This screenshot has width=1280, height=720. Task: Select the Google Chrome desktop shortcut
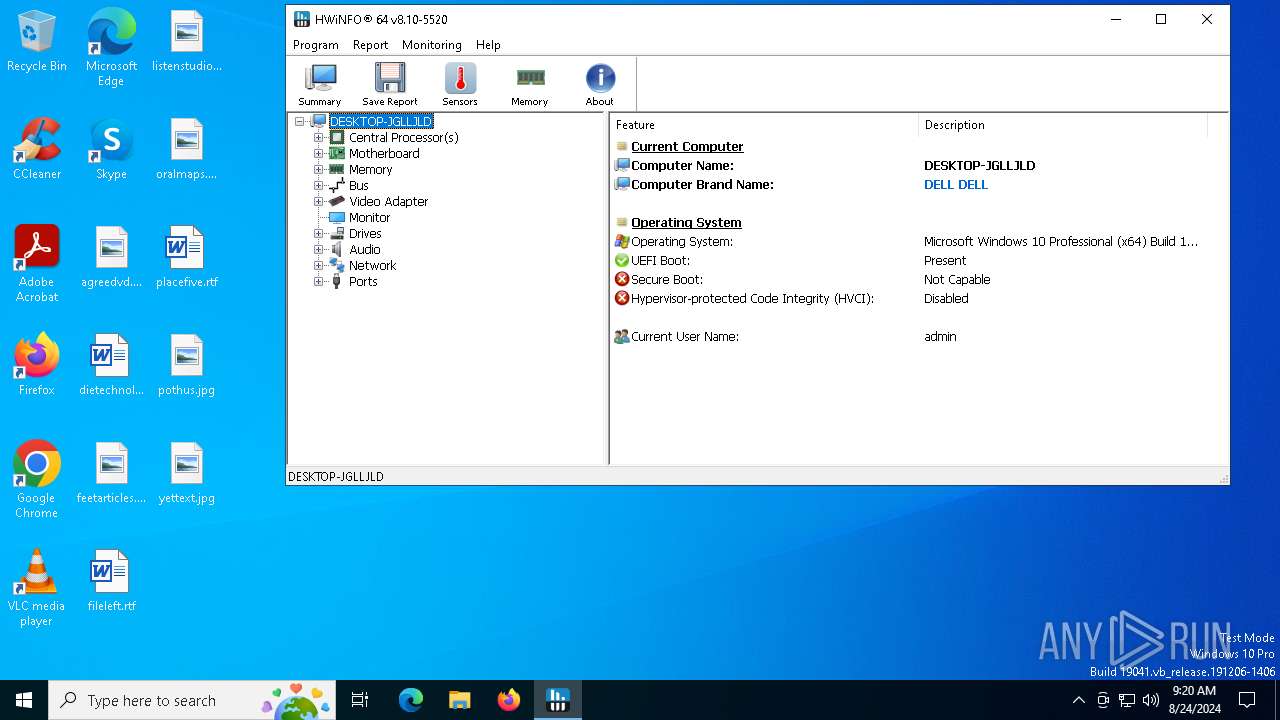tap(37, 480)
